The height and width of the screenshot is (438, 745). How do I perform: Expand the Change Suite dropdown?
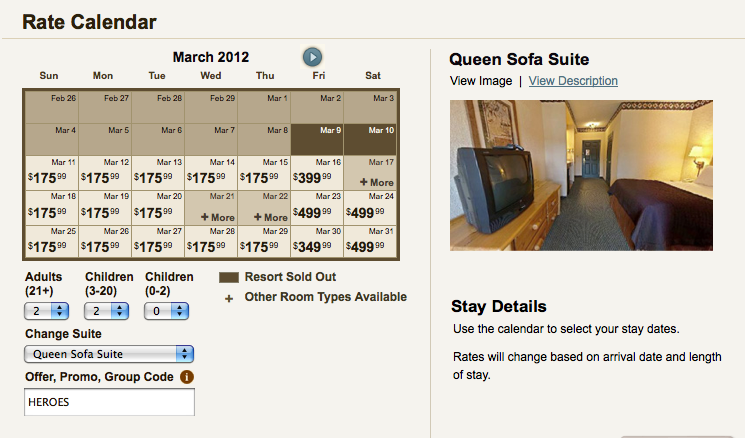click(x=109, y=354)
